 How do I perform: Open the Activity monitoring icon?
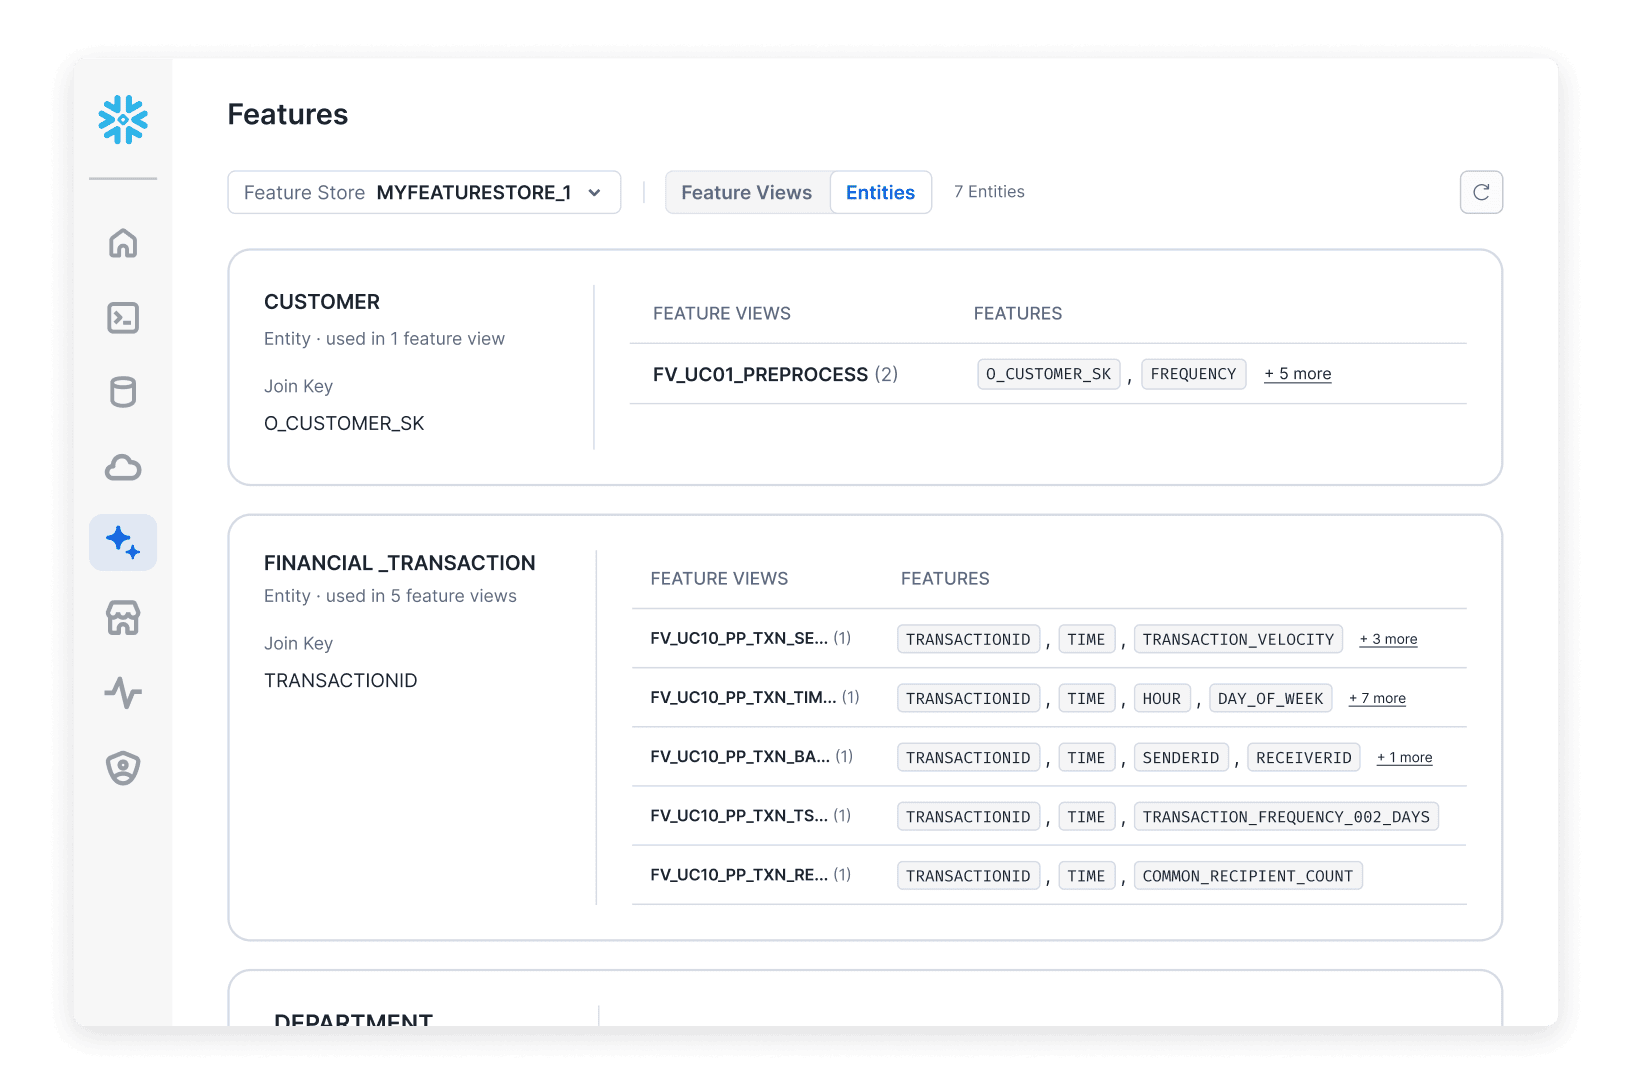point(122,693)
